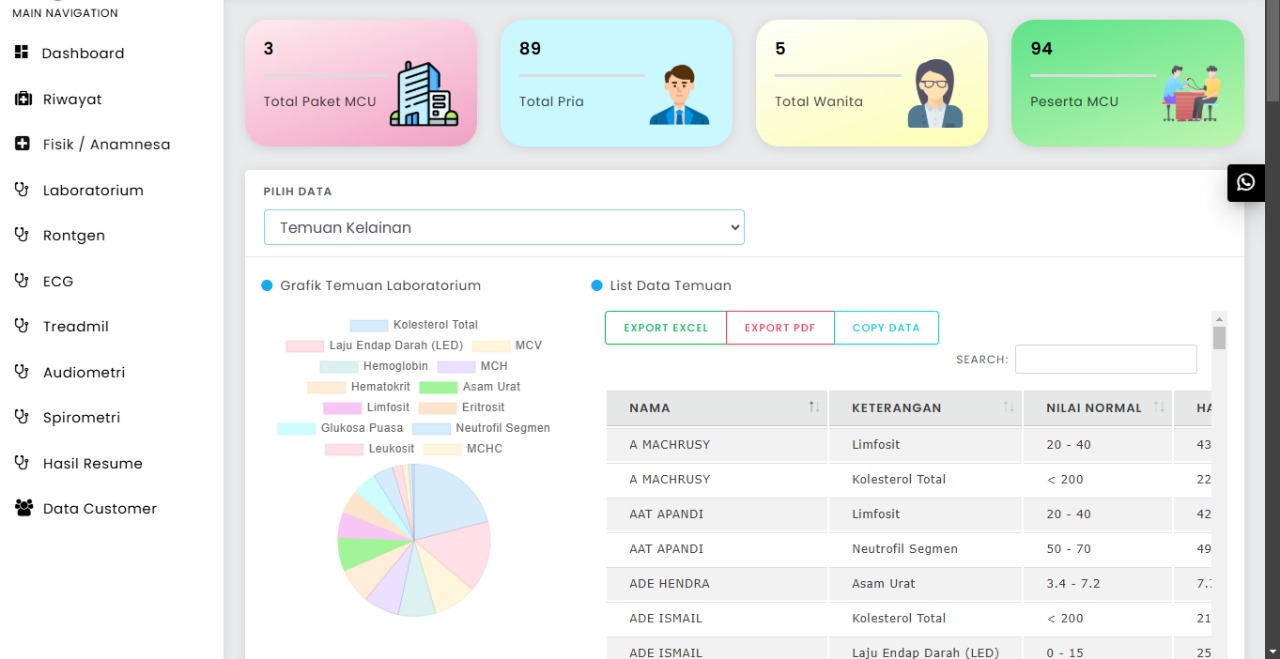Click the WhatsApp floating chat icon
This screenshot has width=1280, height=659.
coord(1245,182)
